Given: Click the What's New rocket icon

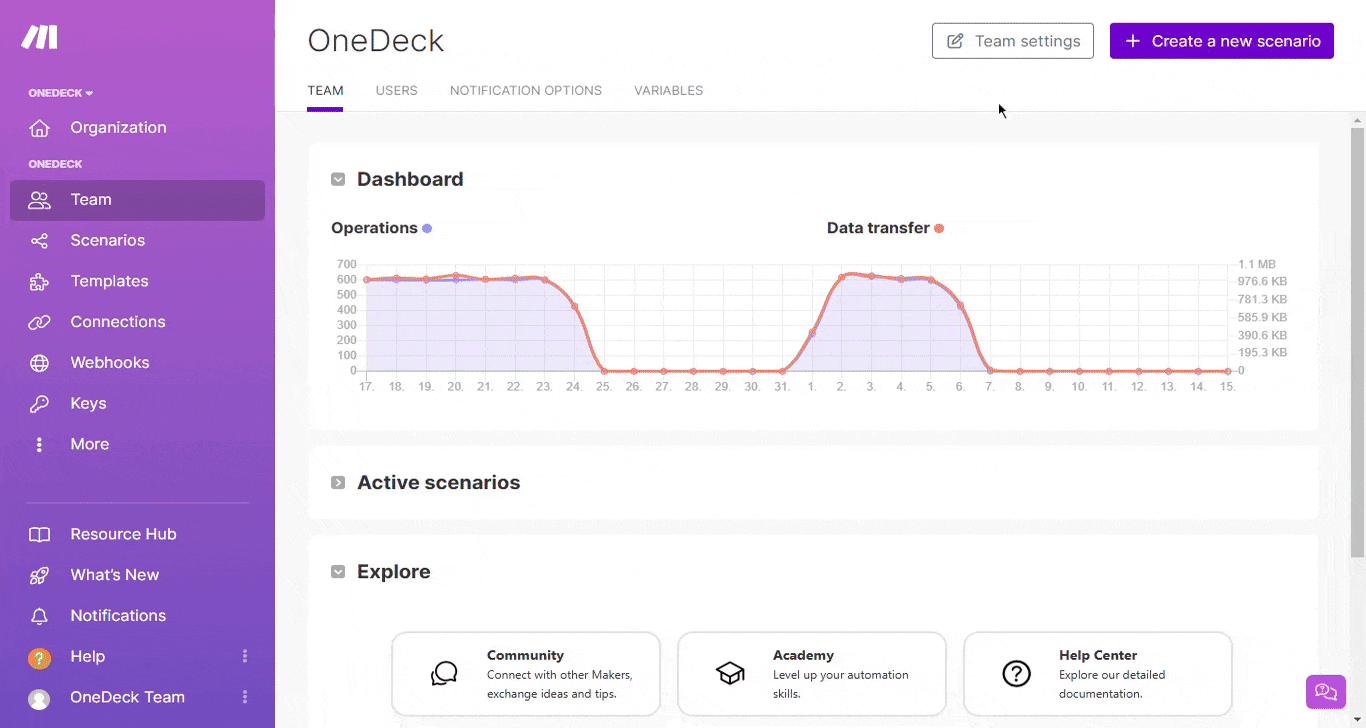Looking at the screenshot, I should 39,576.
